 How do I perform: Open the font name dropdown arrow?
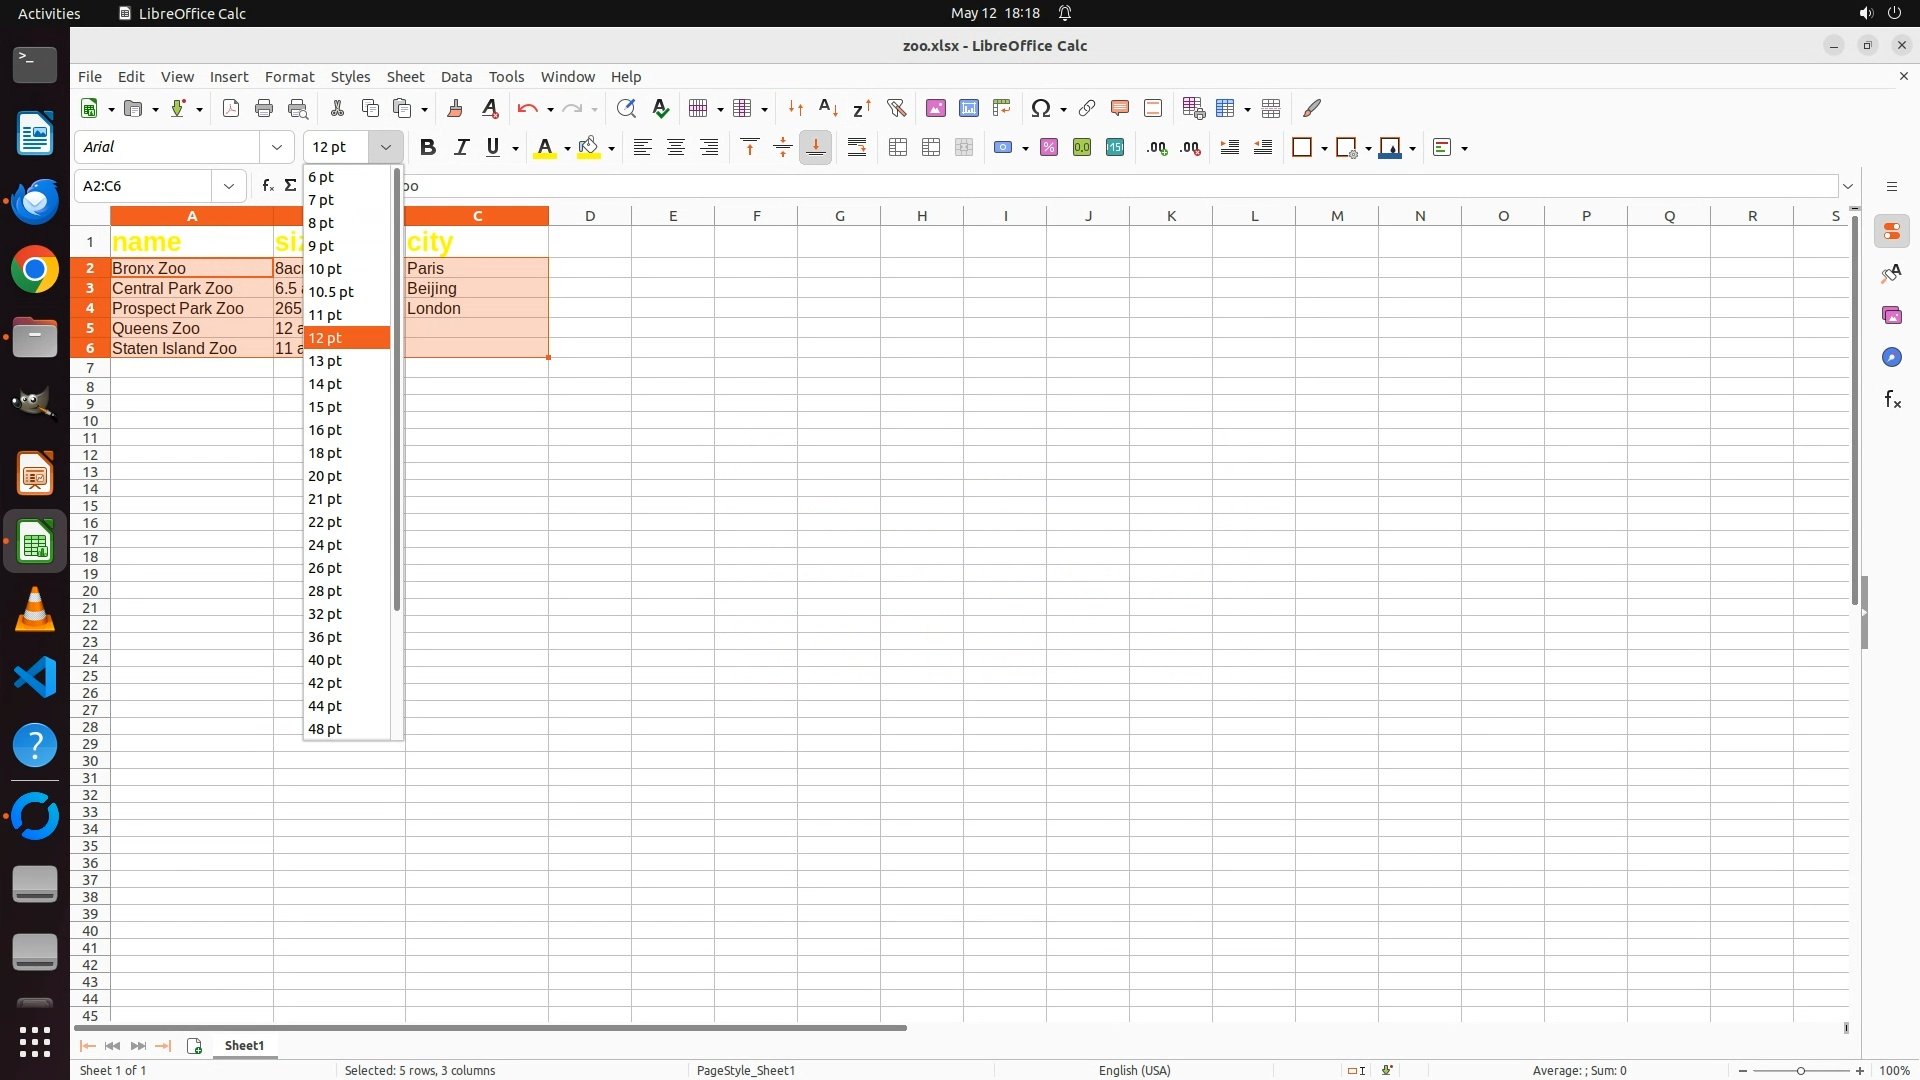pos(277,147)
